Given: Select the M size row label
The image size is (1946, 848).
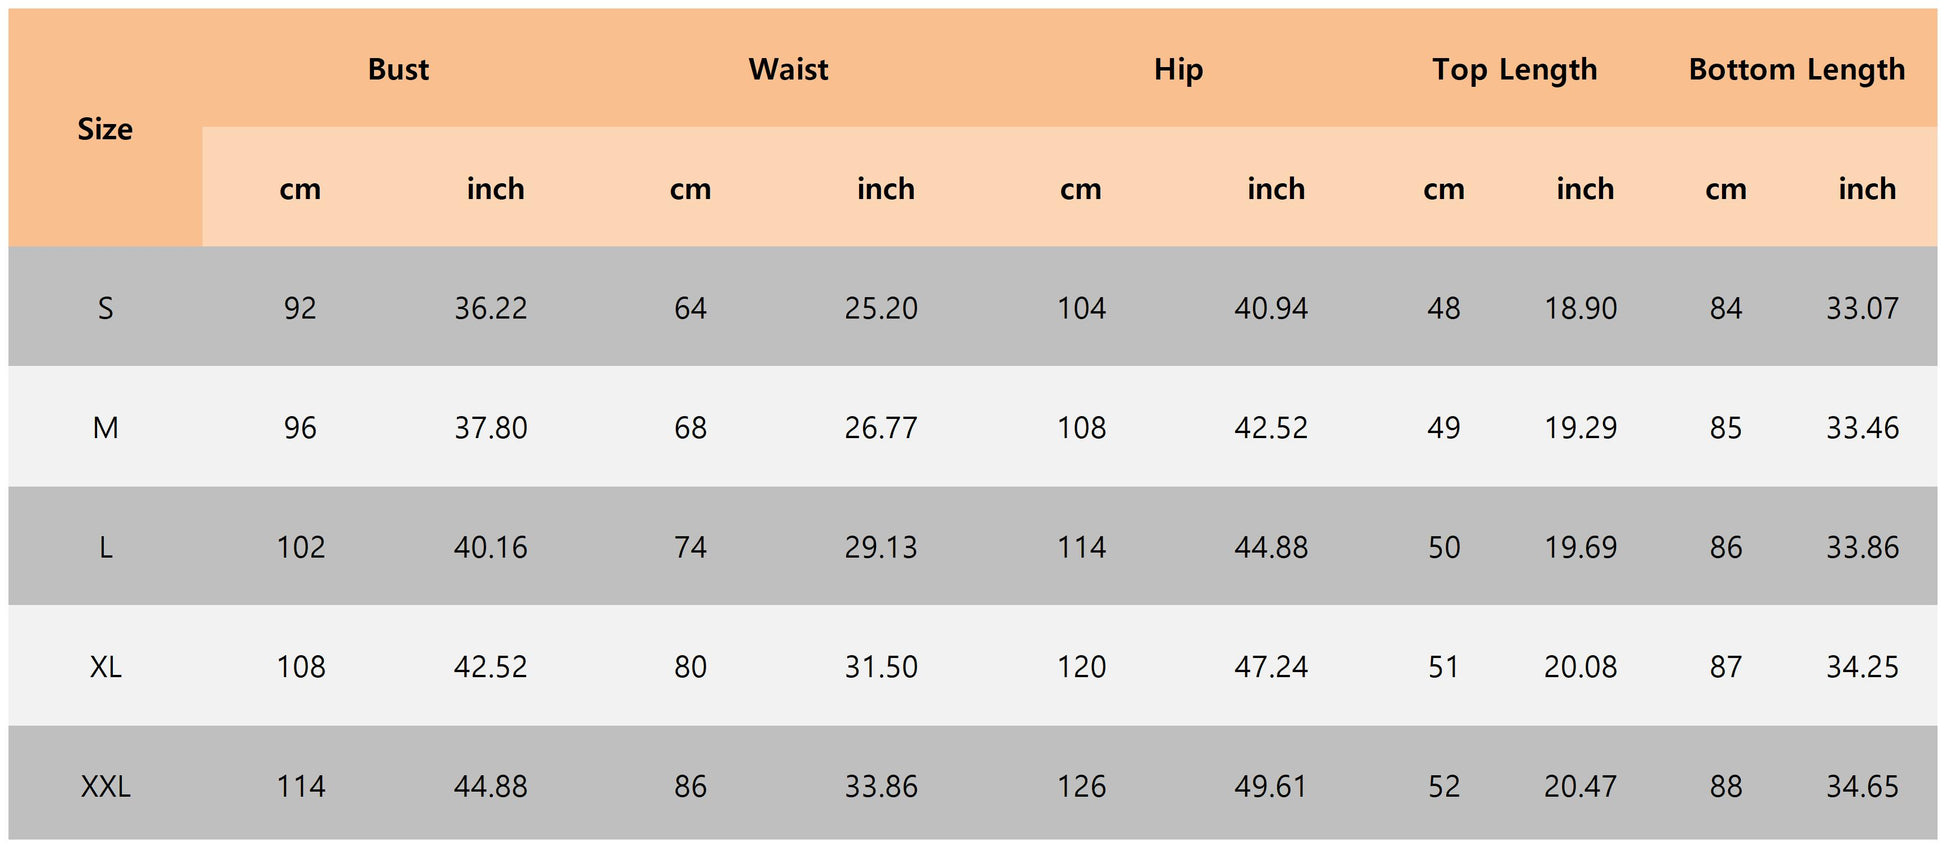Looking at the screenshot, I should point(105,428).
